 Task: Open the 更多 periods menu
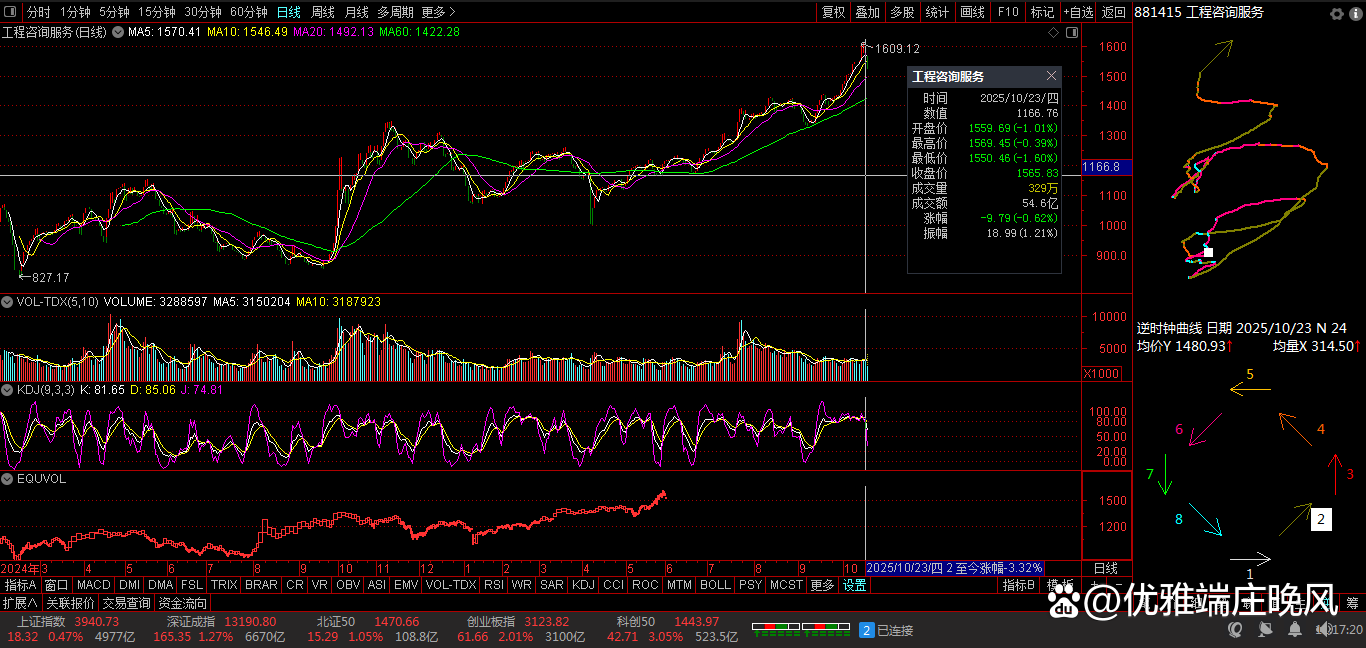pos(438,12)
